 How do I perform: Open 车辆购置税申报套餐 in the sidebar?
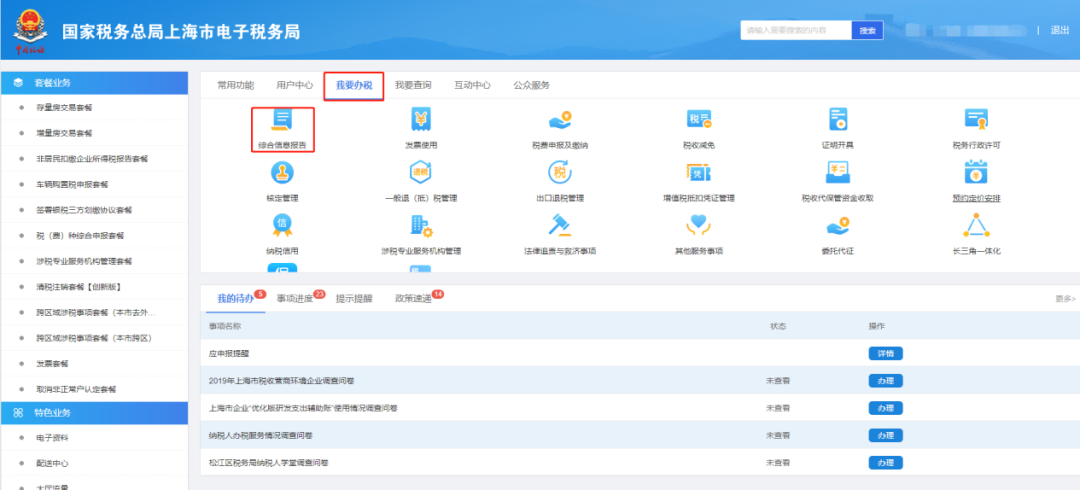click(72, 185)
